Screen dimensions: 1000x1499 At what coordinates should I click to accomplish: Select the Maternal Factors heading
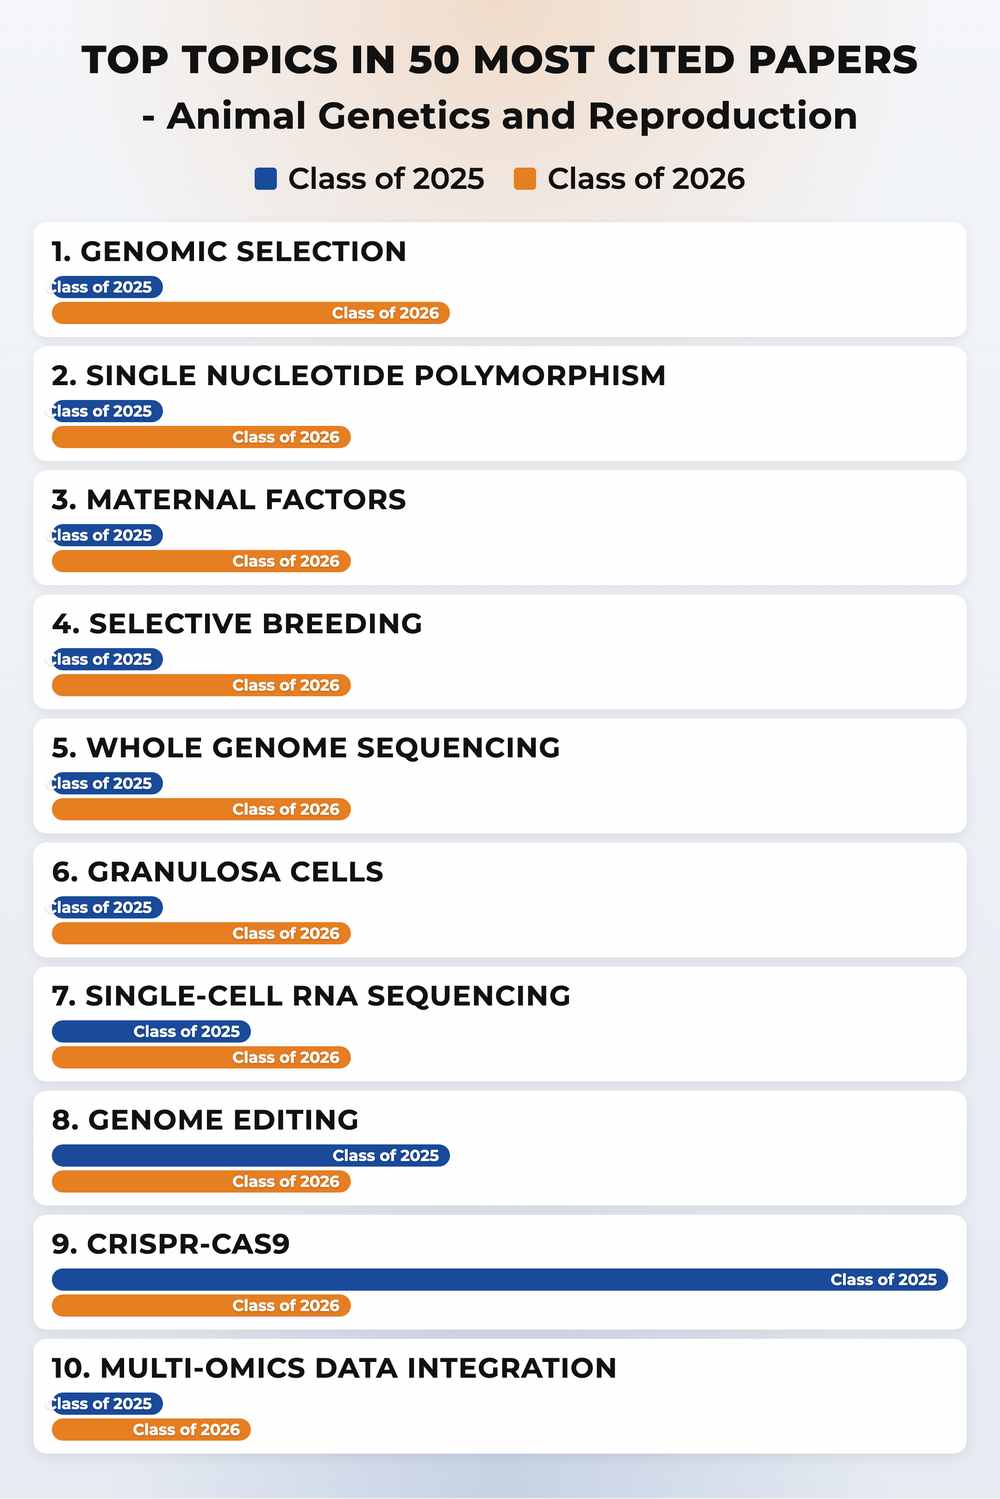coord(229,499)
